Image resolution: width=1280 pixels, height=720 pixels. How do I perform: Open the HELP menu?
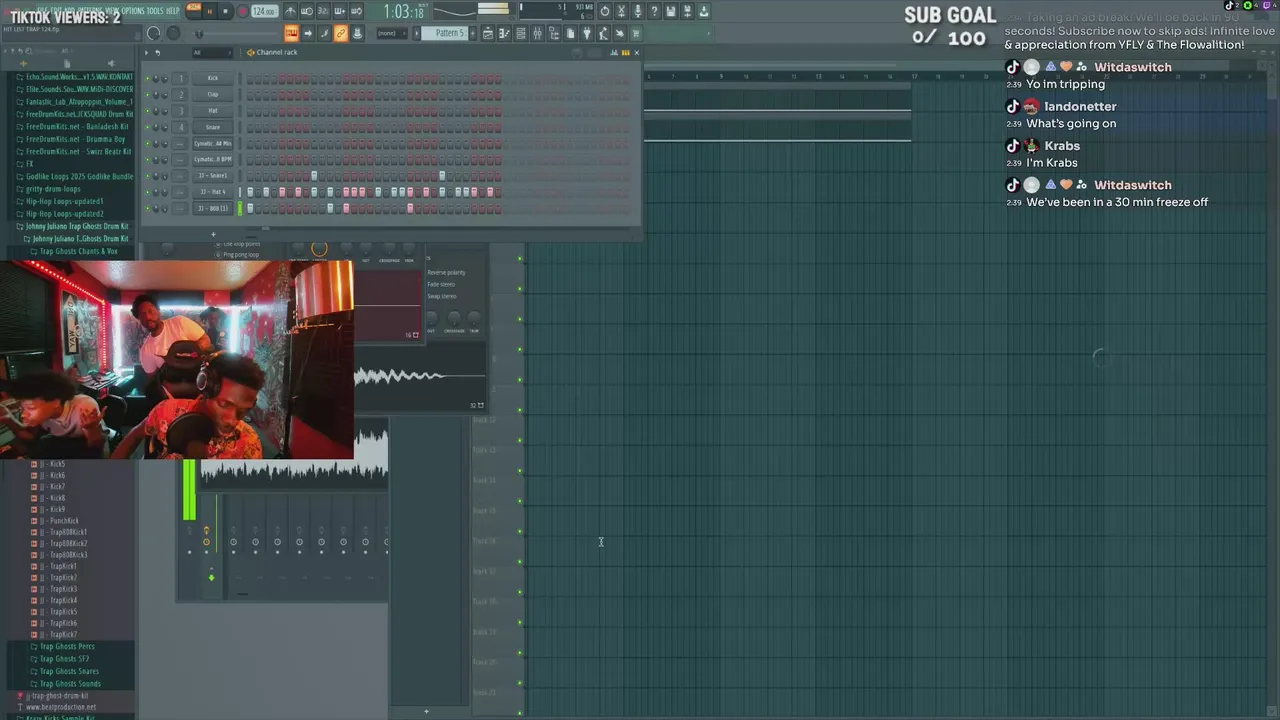coord(173,11)
